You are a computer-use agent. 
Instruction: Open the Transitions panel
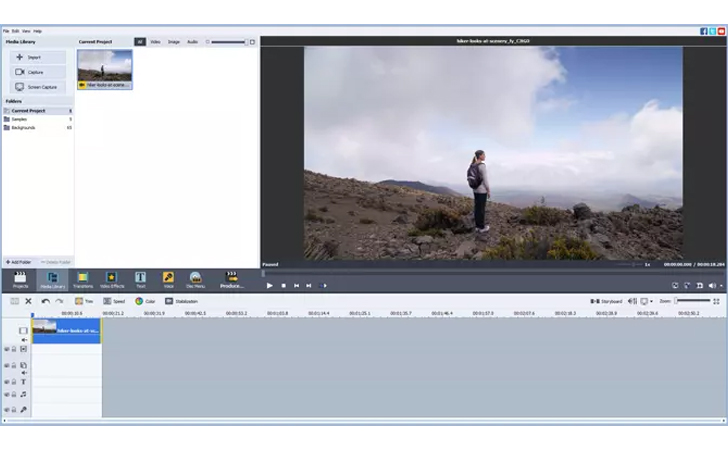83,280
